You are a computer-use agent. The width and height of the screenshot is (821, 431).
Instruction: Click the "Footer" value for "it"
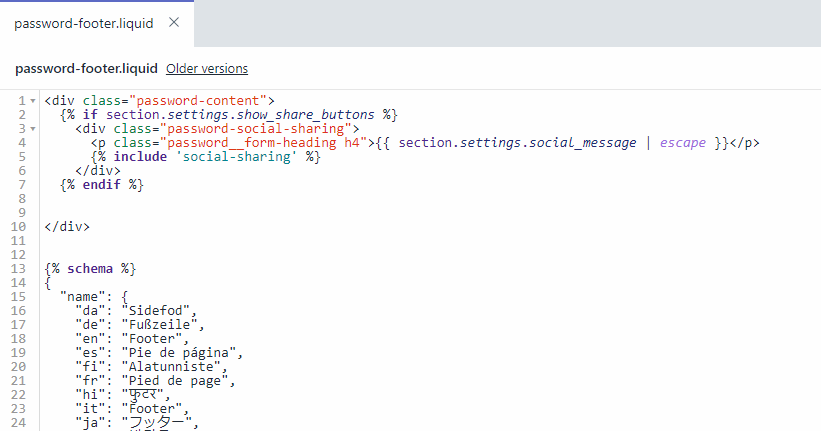click(152, 408)
